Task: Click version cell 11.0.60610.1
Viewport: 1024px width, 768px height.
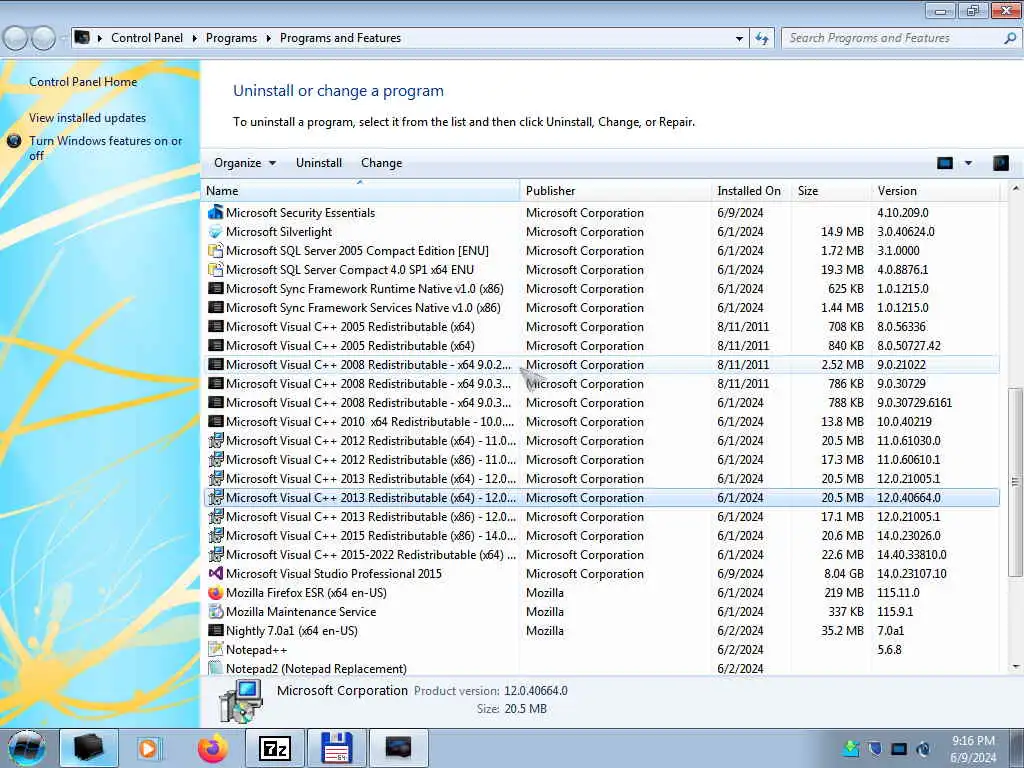Action: point(908,460)
